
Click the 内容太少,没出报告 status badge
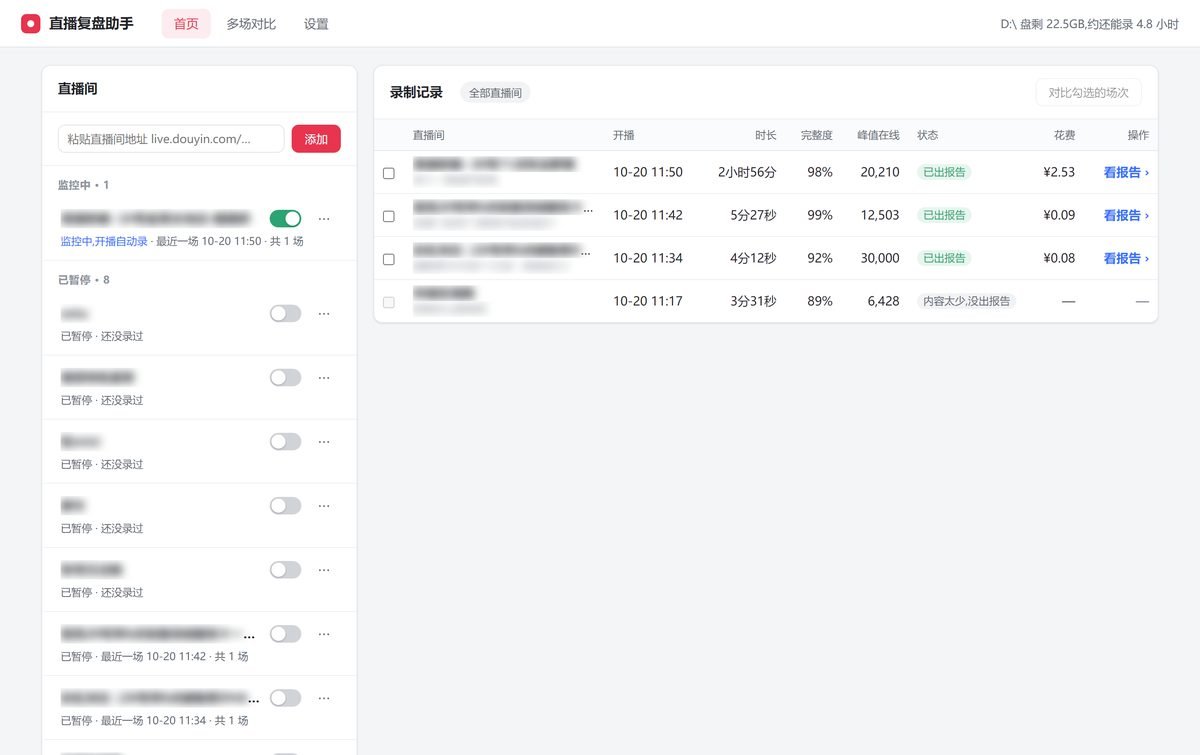(x=966, y=301)
